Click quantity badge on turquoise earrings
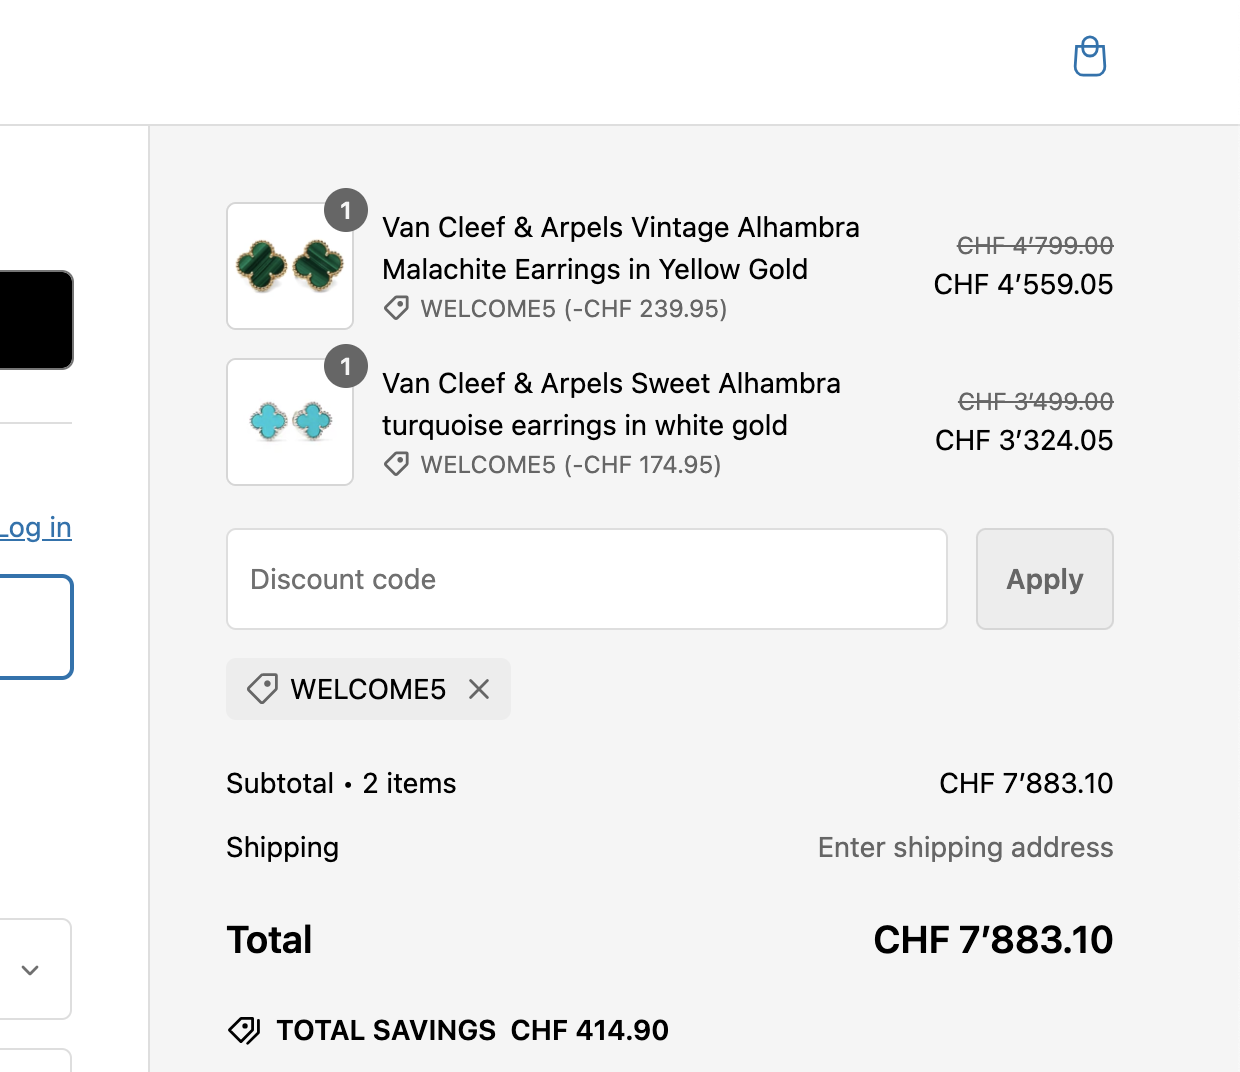1240x1072 pixels. tap(346, 366)
